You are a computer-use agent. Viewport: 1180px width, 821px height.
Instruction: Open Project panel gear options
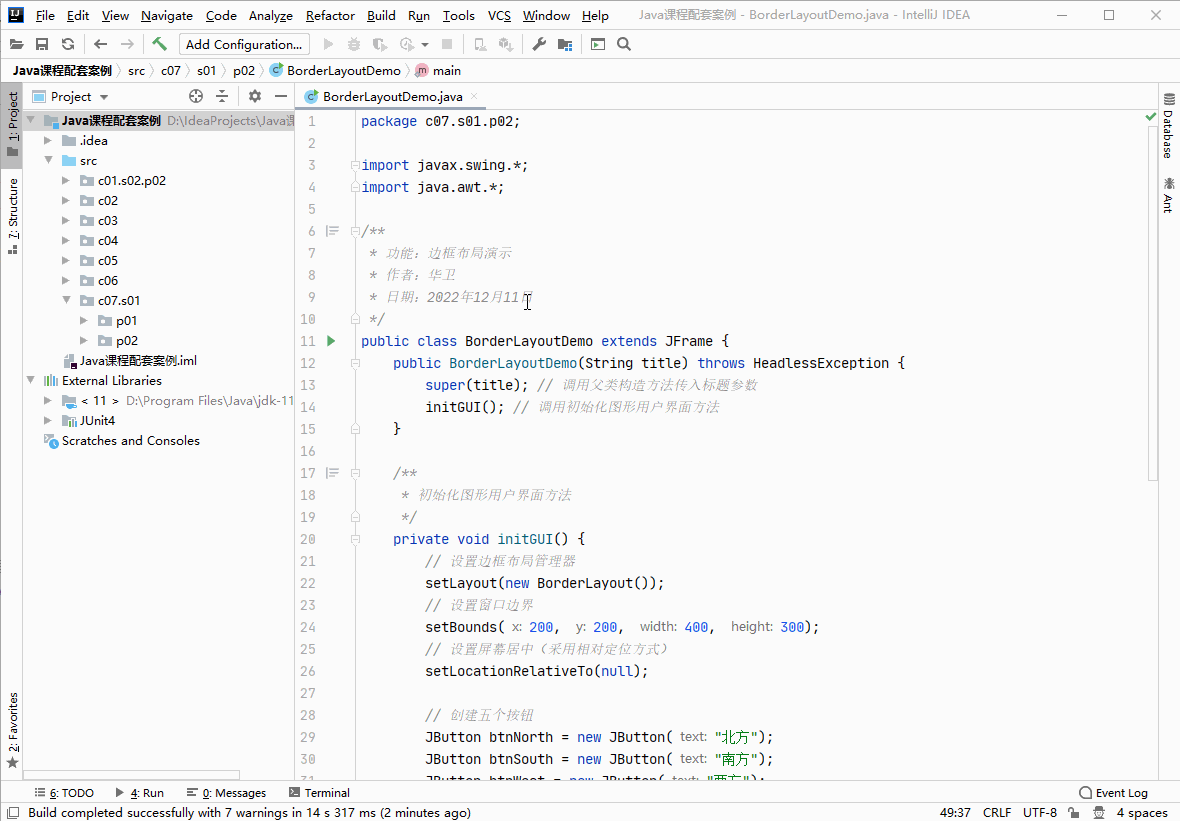(x=255, y=96)
